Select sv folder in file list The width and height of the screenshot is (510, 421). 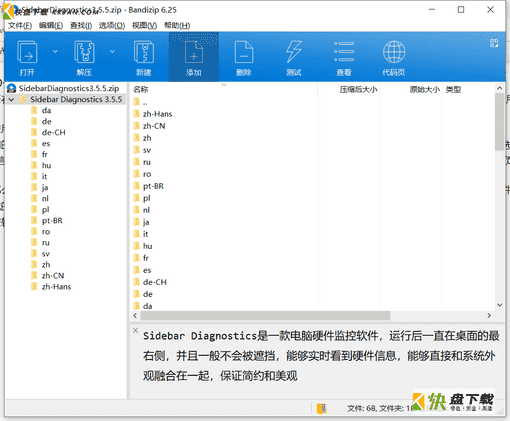point(147,150)
